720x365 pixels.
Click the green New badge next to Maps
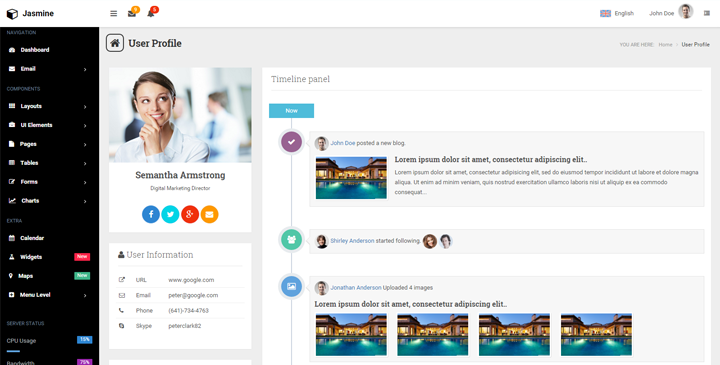(x=82, y=276)
